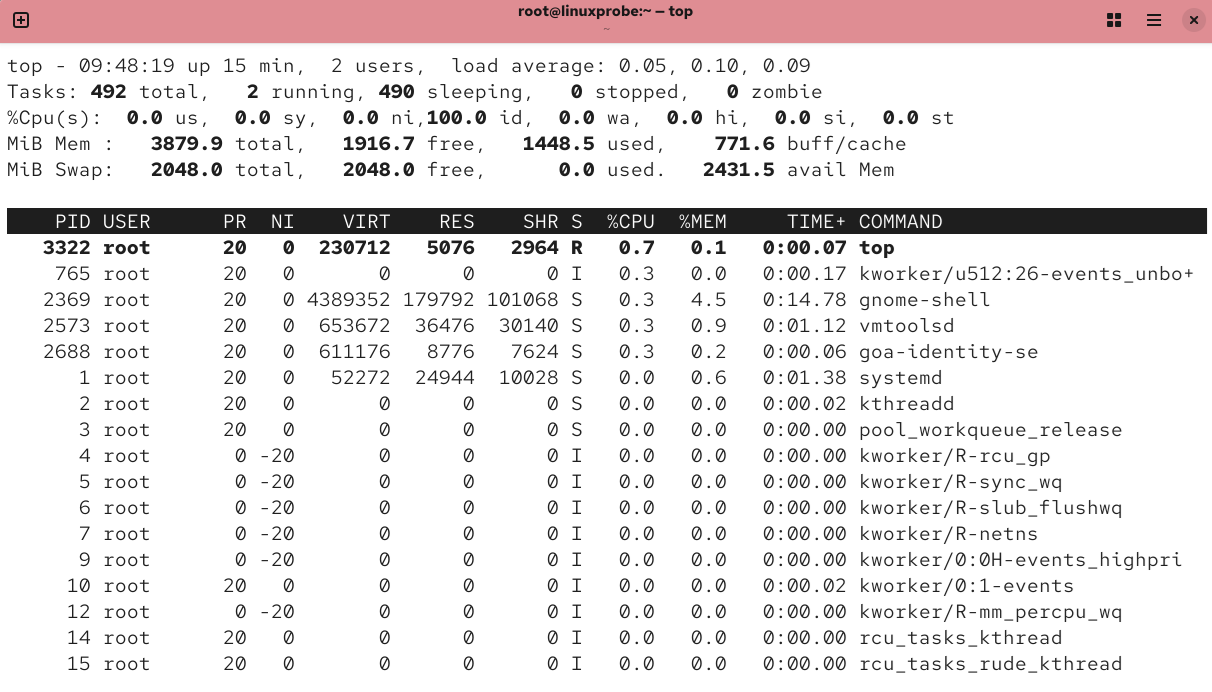Open the tab overview grid
The height and width of the screenshot is (692, 1212).
point(1114,20)
